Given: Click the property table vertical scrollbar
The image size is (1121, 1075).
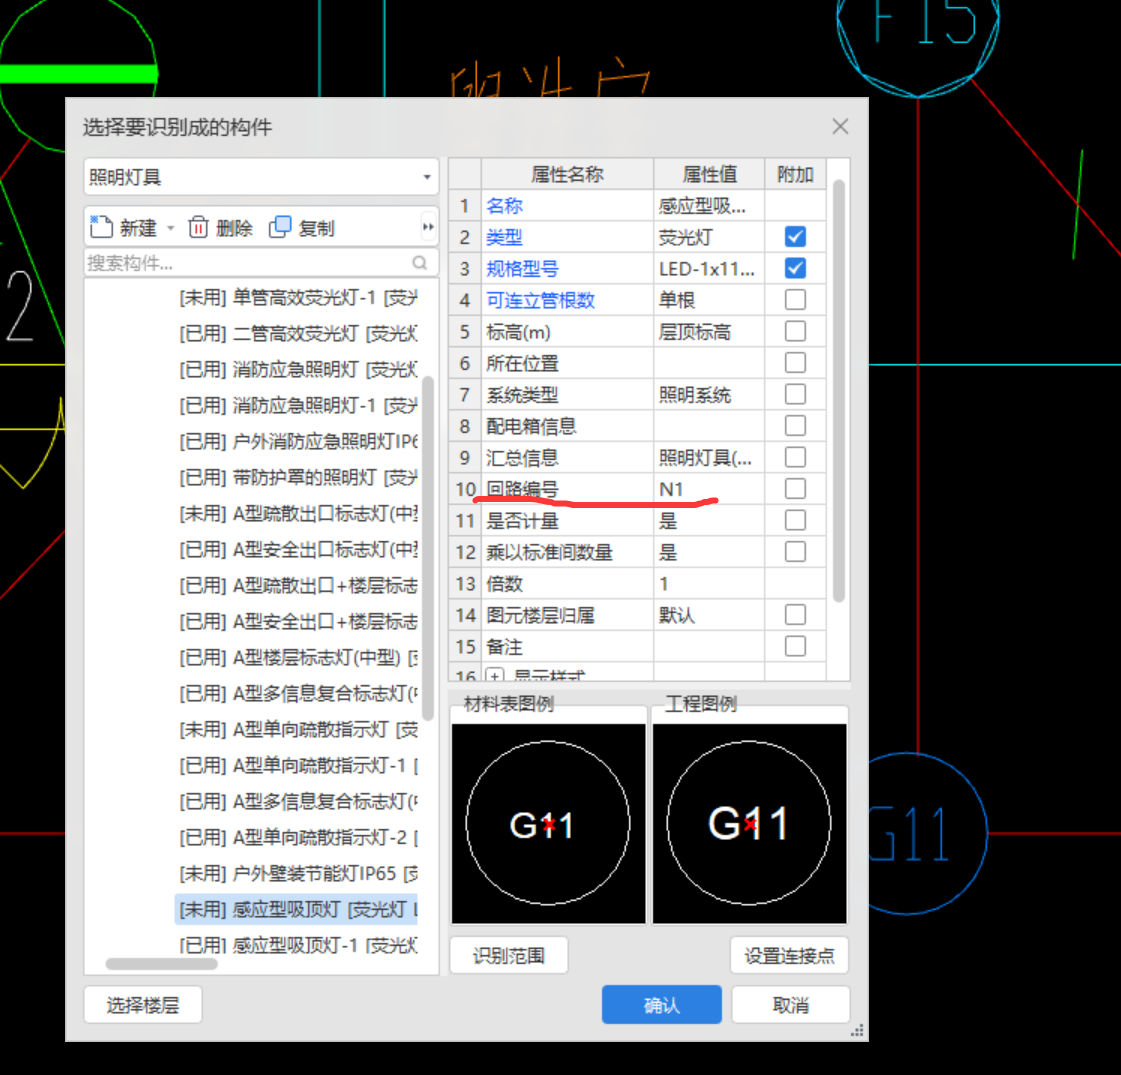Looking at the screenshot, I should (x=839, y=390).
